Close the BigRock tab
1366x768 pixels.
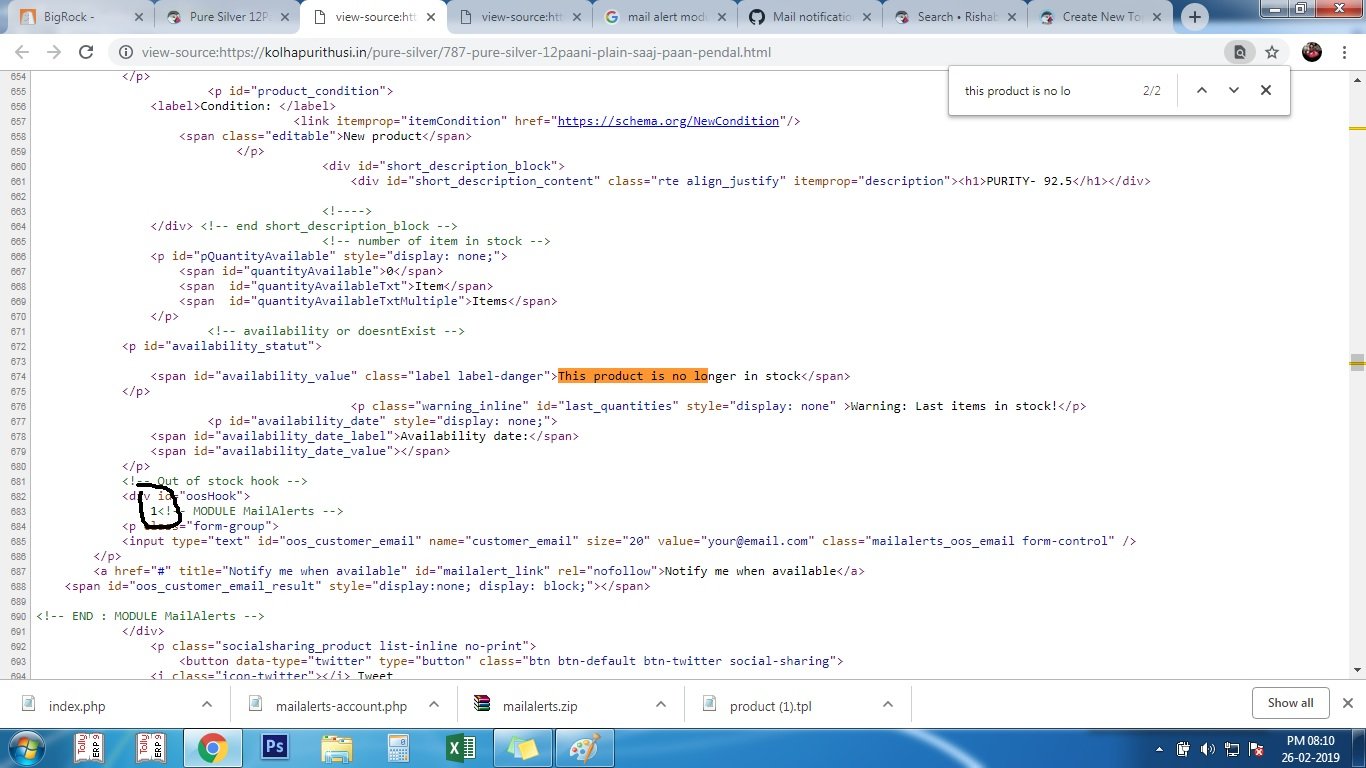pyautogui.click(x=138, y=17)
